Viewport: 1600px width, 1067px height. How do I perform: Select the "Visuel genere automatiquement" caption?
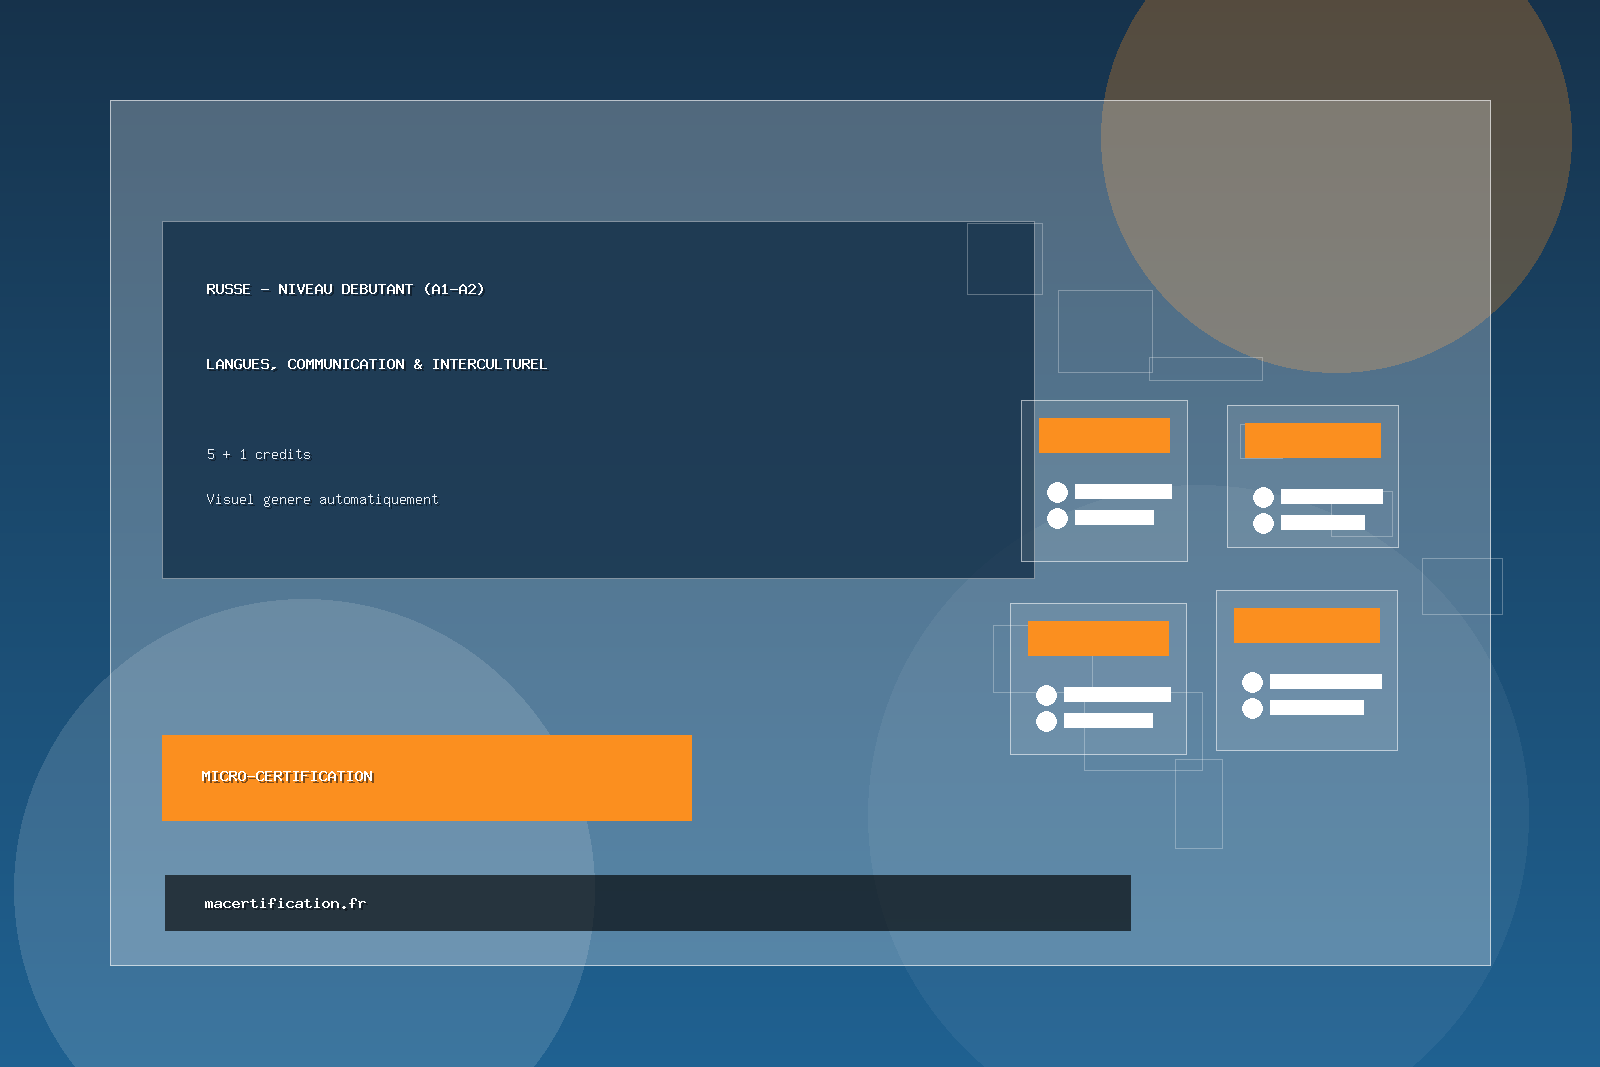(322, 499)
